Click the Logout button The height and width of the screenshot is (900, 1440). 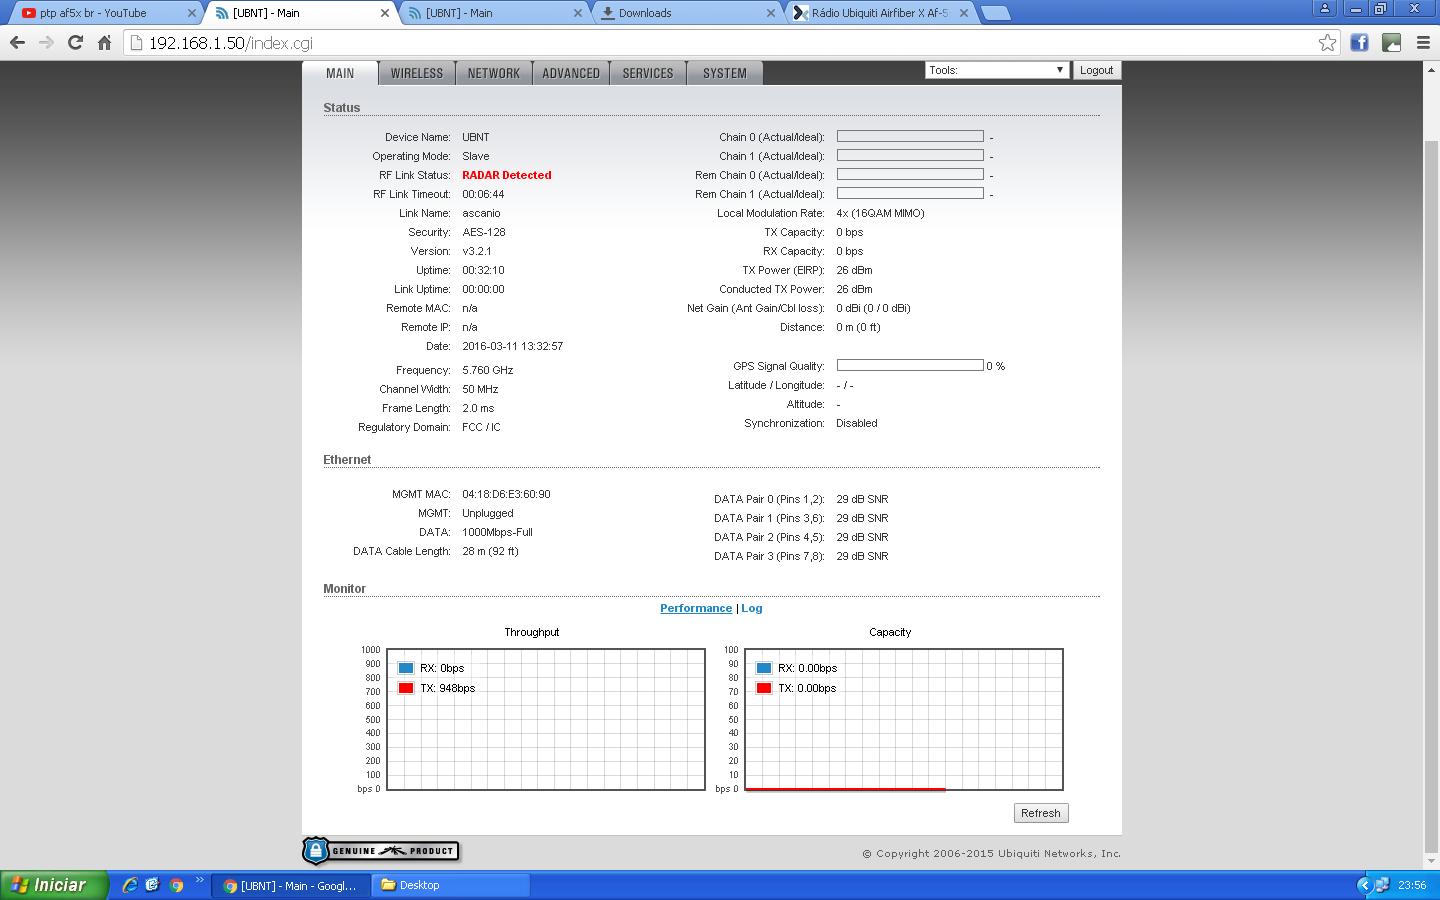(x=1096, y=70)
